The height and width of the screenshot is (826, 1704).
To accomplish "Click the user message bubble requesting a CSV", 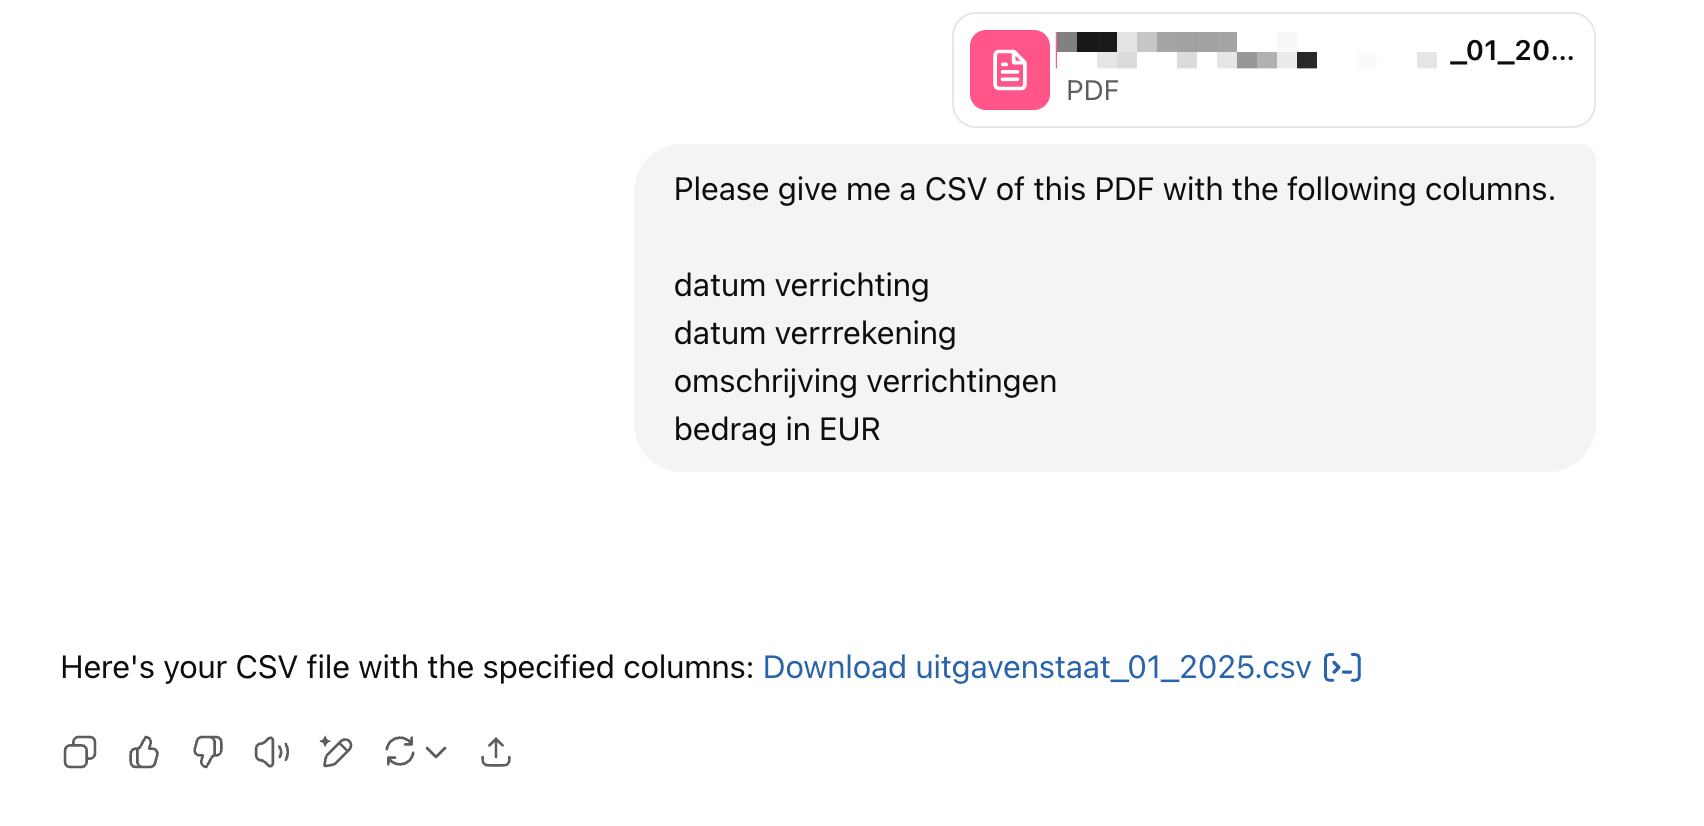I will click(x=1115, y=308).
